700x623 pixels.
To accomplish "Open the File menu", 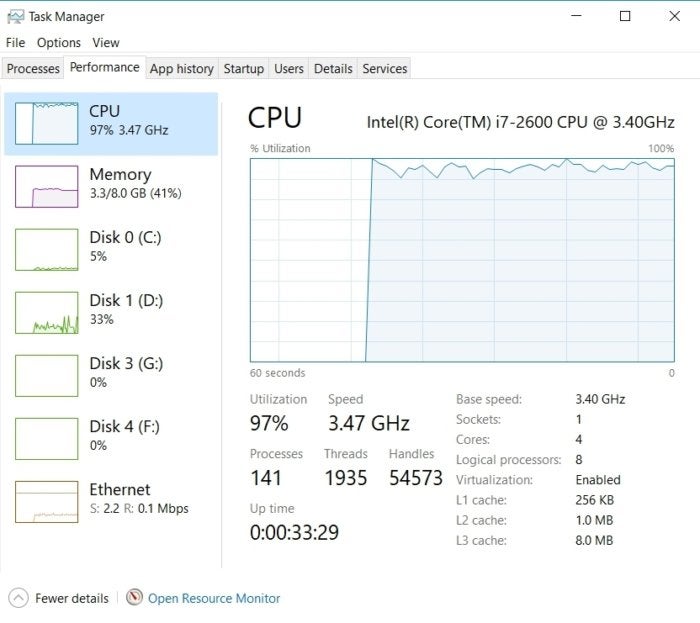I will [x=15, y=43].
